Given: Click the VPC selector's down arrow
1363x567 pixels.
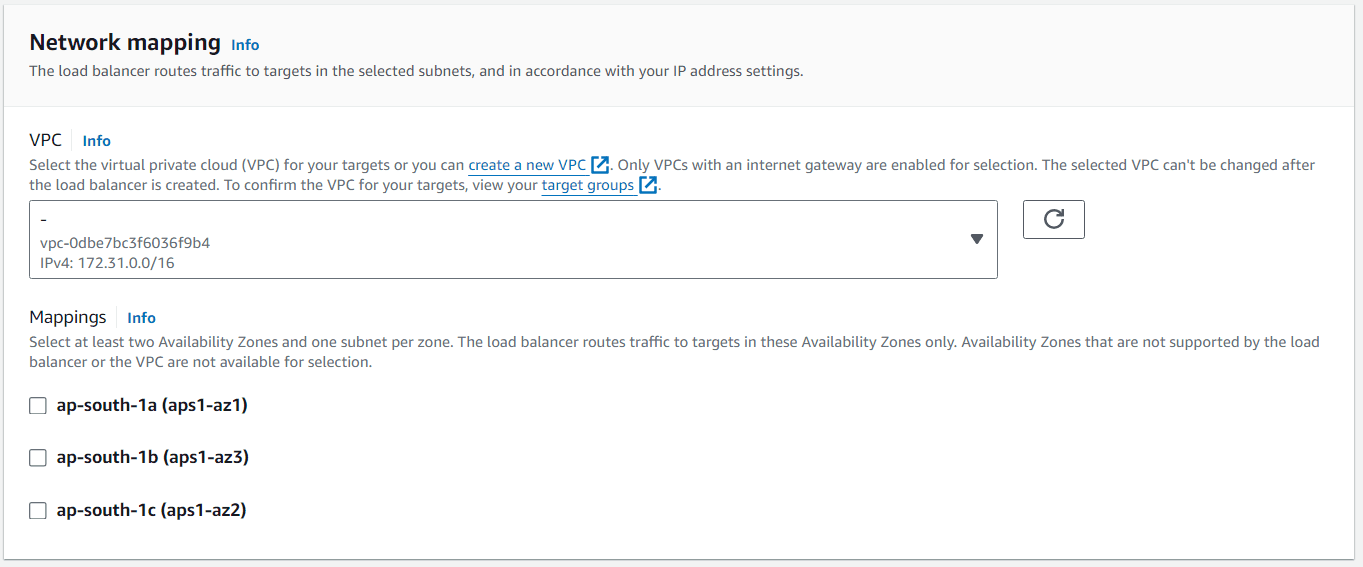Looking at the screenshot, I should click(977, 239).
